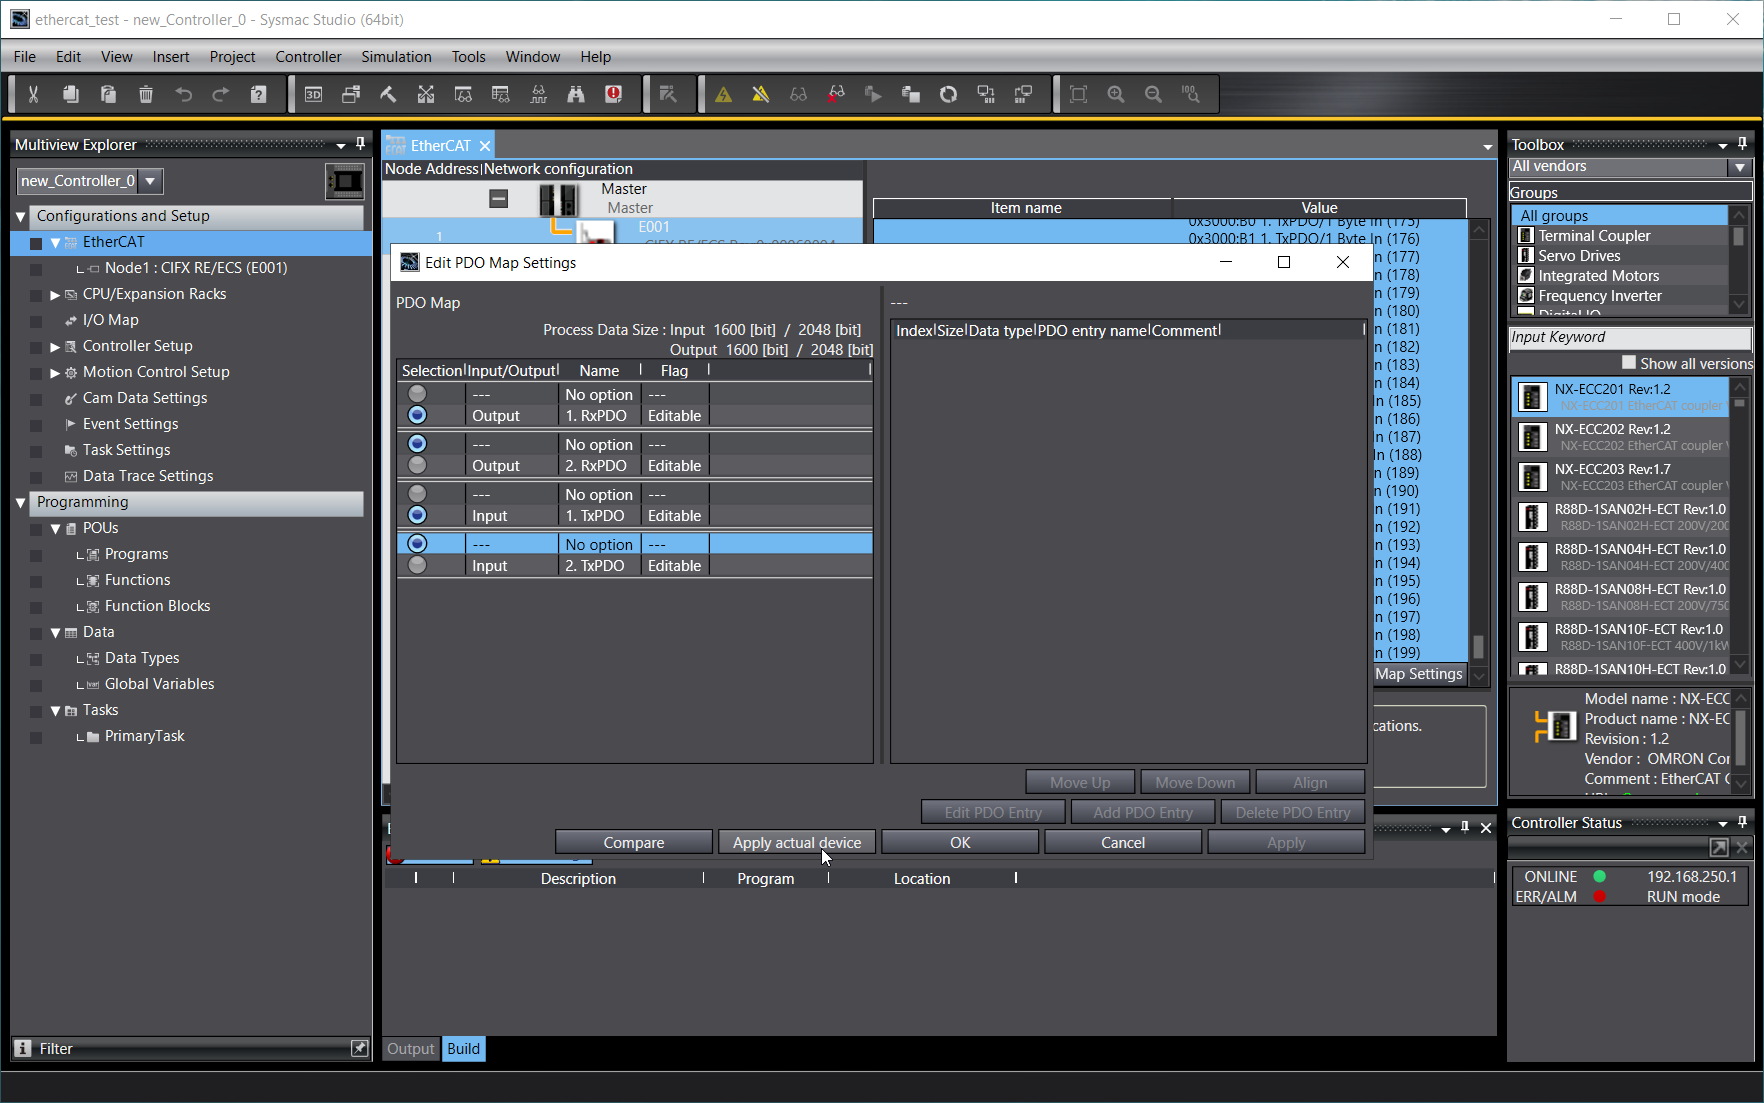The height and width of the screenshot is (1103, 1764).
Task: Select the 2. TxPDO Input radio button
Action: click(x=417, y=565)
